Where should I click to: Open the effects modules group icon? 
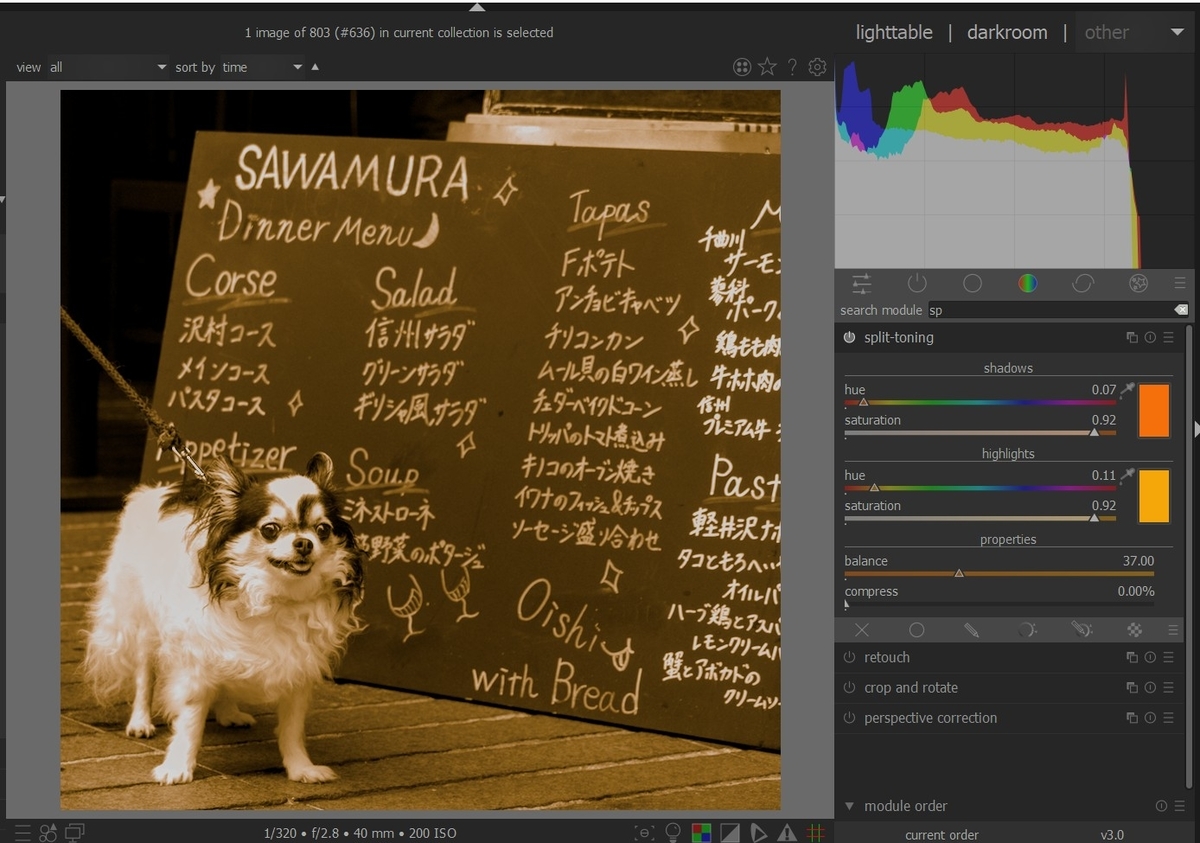(1137, 283)
